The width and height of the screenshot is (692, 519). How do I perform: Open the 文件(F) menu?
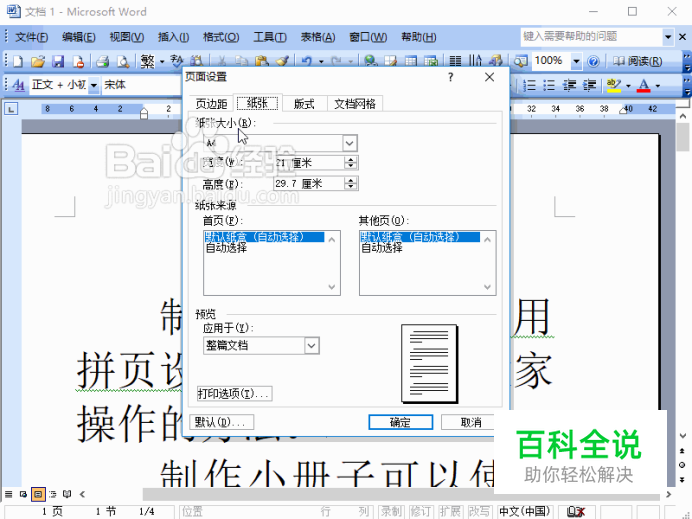click(31, 37)
